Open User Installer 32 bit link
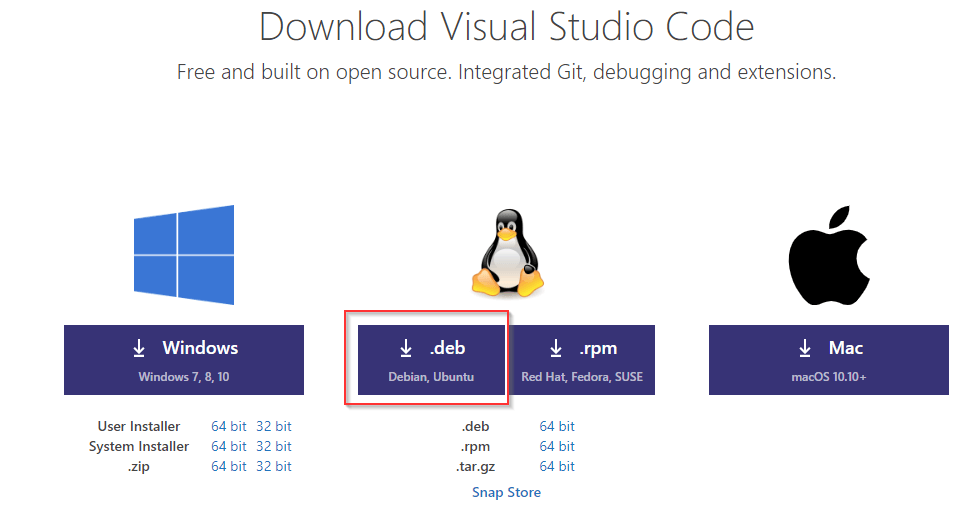The height and width of the screenshot is (510, 970). pos(273,426)
